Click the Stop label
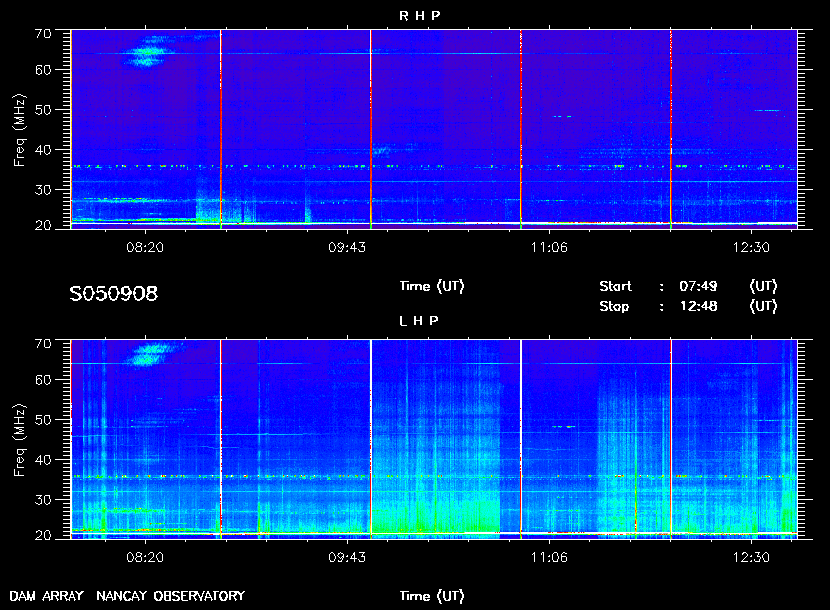830x610 pixels. (x=614, y=307)
